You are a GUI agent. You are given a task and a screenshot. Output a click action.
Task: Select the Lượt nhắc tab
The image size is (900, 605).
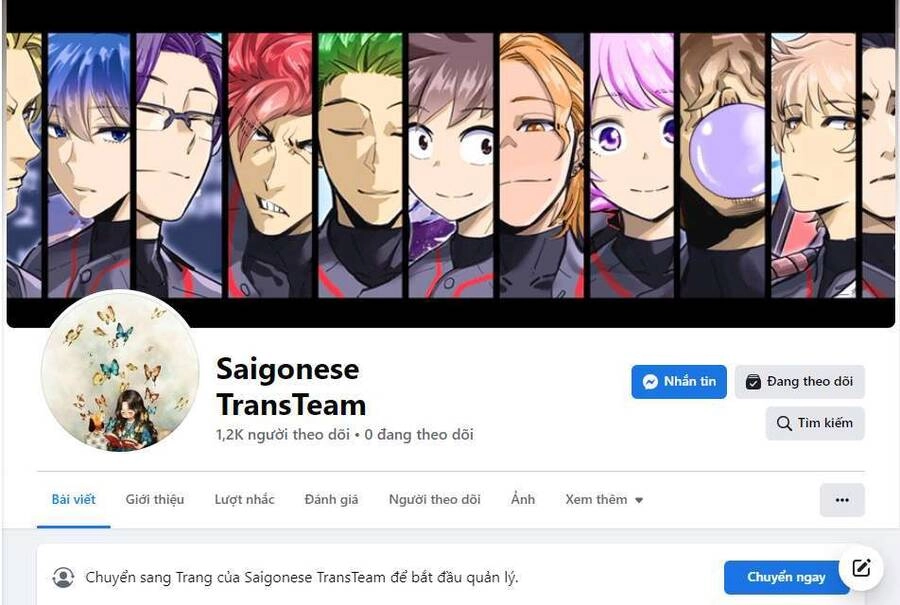pos(245,500)
